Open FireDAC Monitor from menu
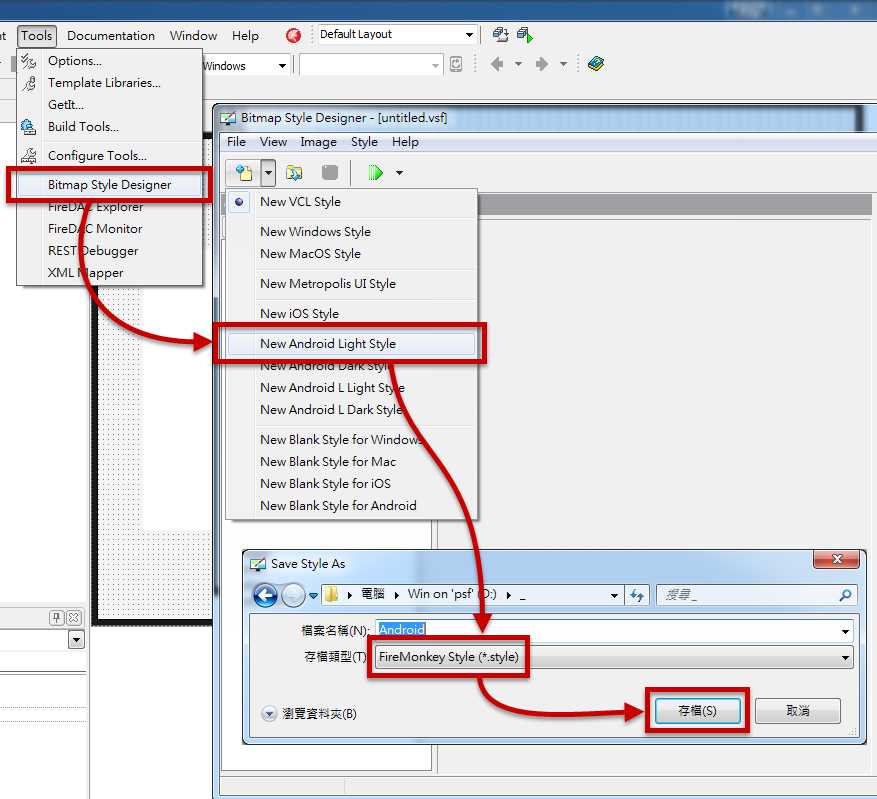The width and height of the screenshot is (877, 799). (110, 229)
